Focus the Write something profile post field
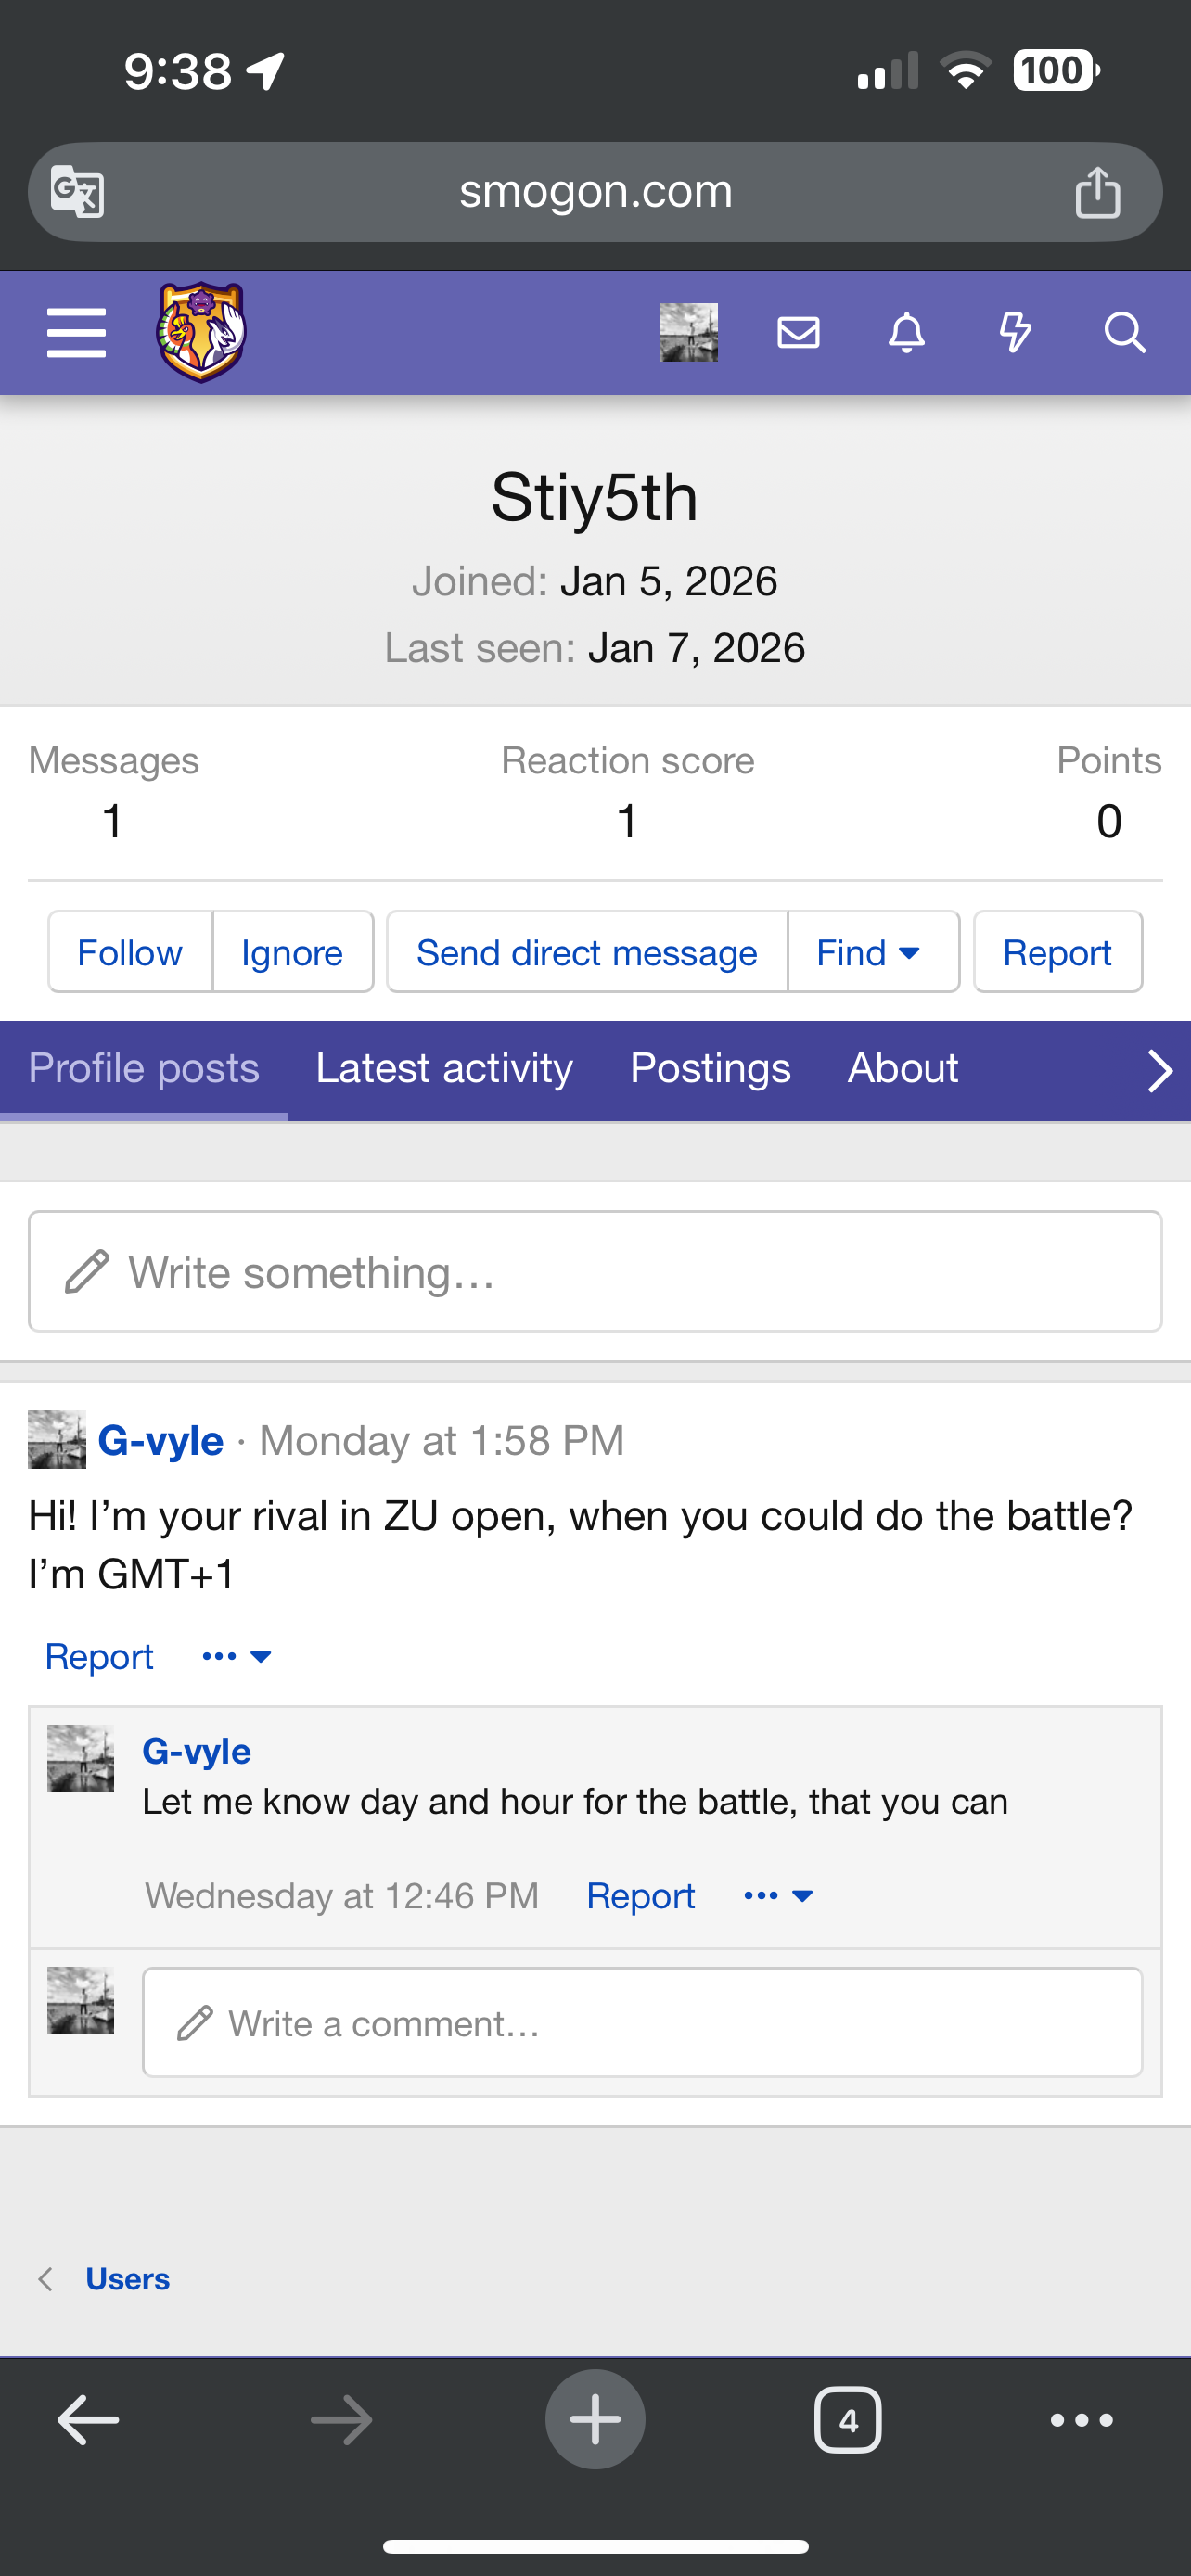Image resolution: width=1191 pixels, height=2576 pixels. point(595,1272)
